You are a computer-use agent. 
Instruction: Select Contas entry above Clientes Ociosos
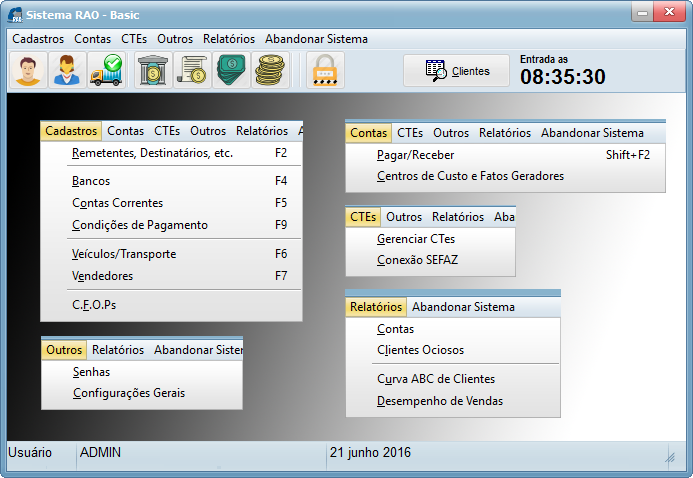point(453,329)
